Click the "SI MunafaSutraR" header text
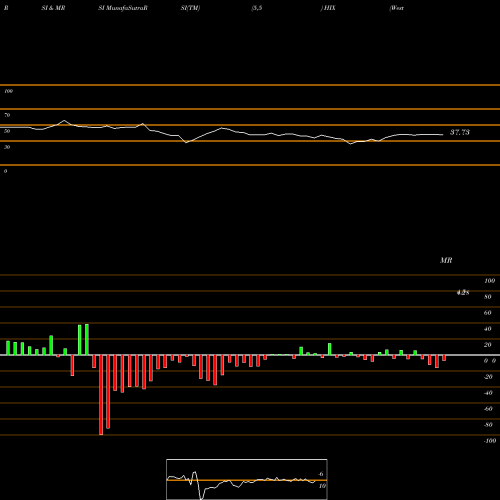The width and height of the screenshot is (500, 500). [x=123, y=8]
